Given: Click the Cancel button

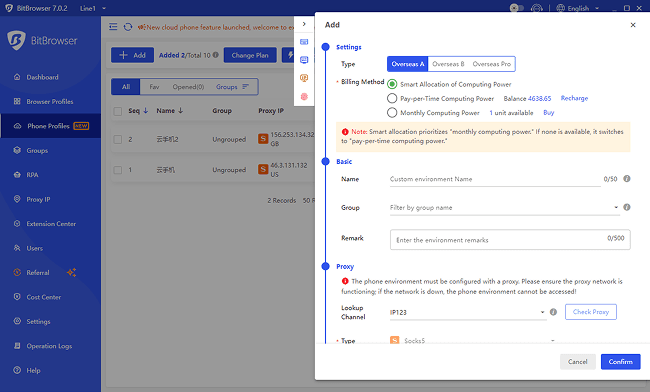Looking at the screenshot, I should tap(577, 361).
